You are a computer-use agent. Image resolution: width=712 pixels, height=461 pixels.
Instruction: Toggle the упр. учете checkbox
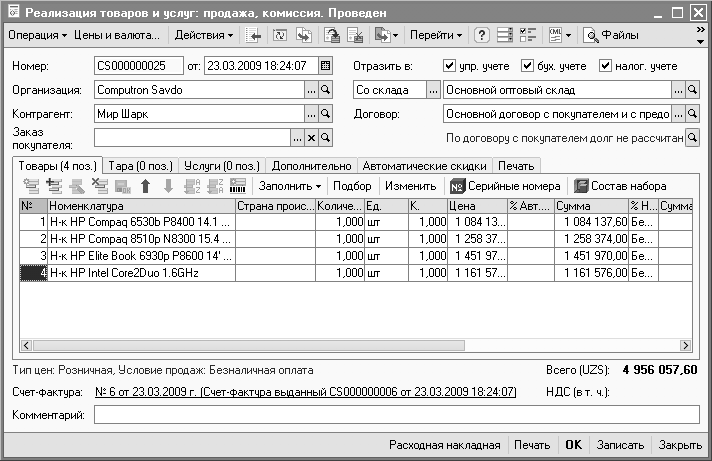tap(450, 66)
